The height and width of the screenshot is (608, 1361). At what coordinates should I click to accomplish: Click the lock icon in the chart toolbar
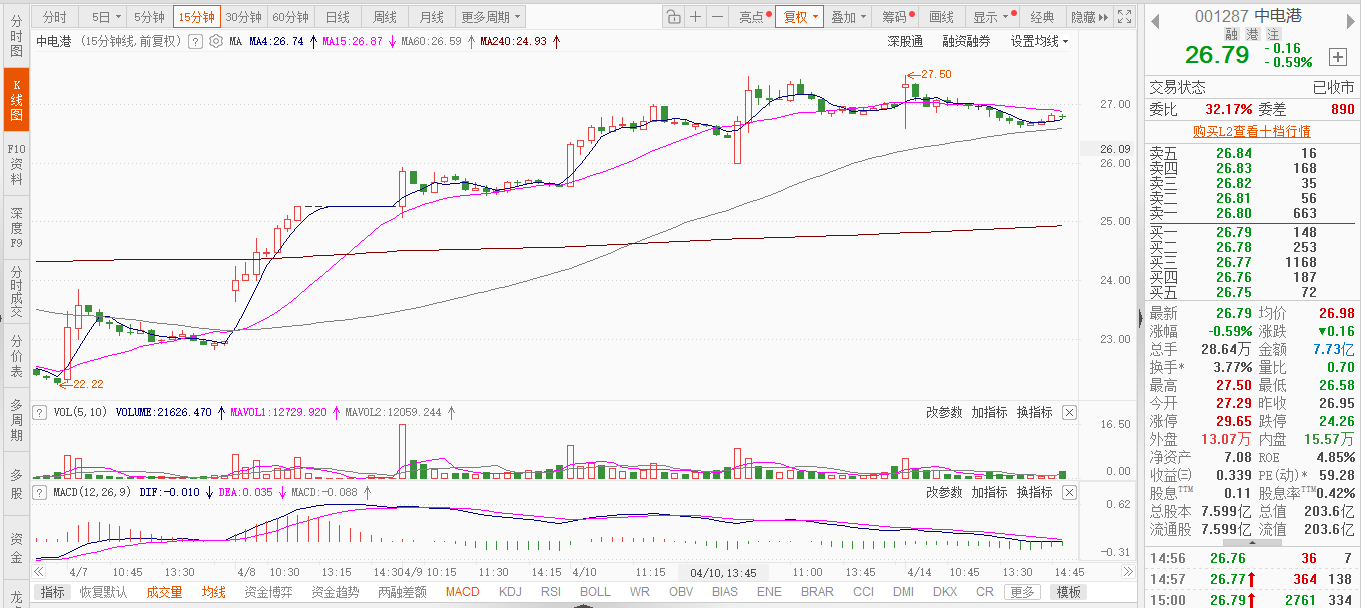[x=673, y=17]
